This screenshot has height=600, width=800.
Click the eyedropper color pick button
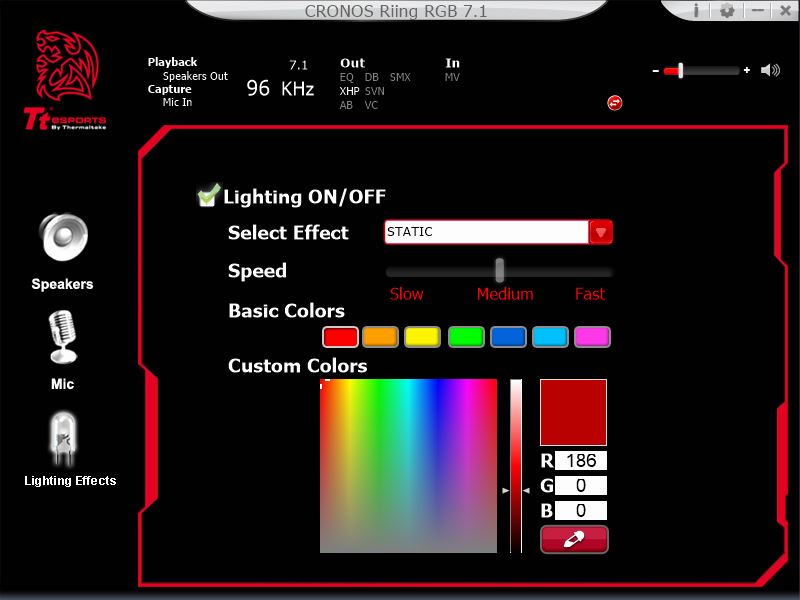(574, 539)
